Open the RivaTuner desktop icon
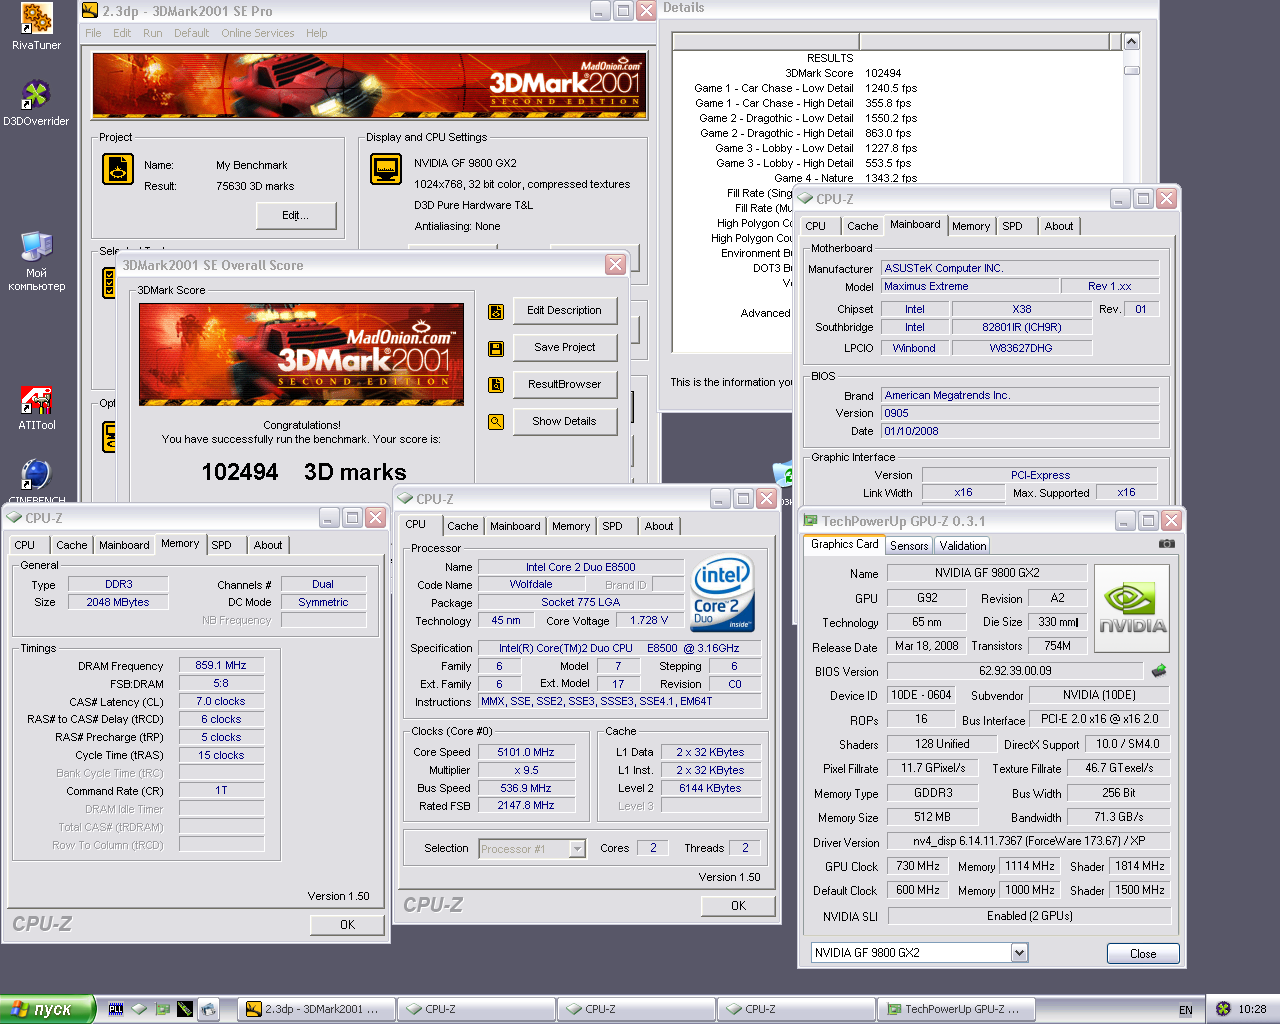Screen dimensions: 1280x1024 (36, 20)
